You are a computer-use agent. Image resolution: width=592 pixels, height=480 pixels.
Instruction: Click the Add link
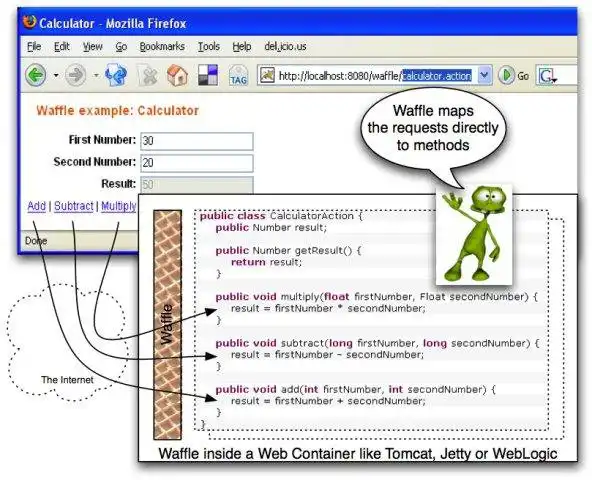tap(37, 206)
